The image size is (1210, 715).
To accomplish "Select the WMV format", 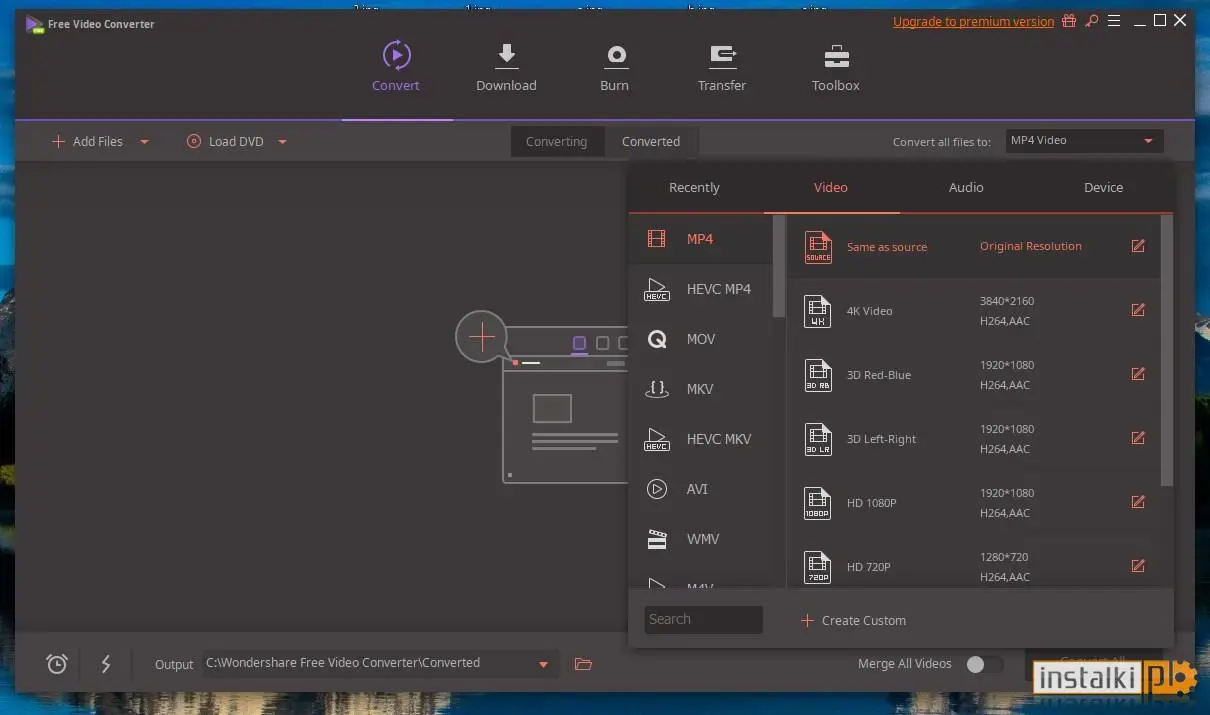I will 700,539.
